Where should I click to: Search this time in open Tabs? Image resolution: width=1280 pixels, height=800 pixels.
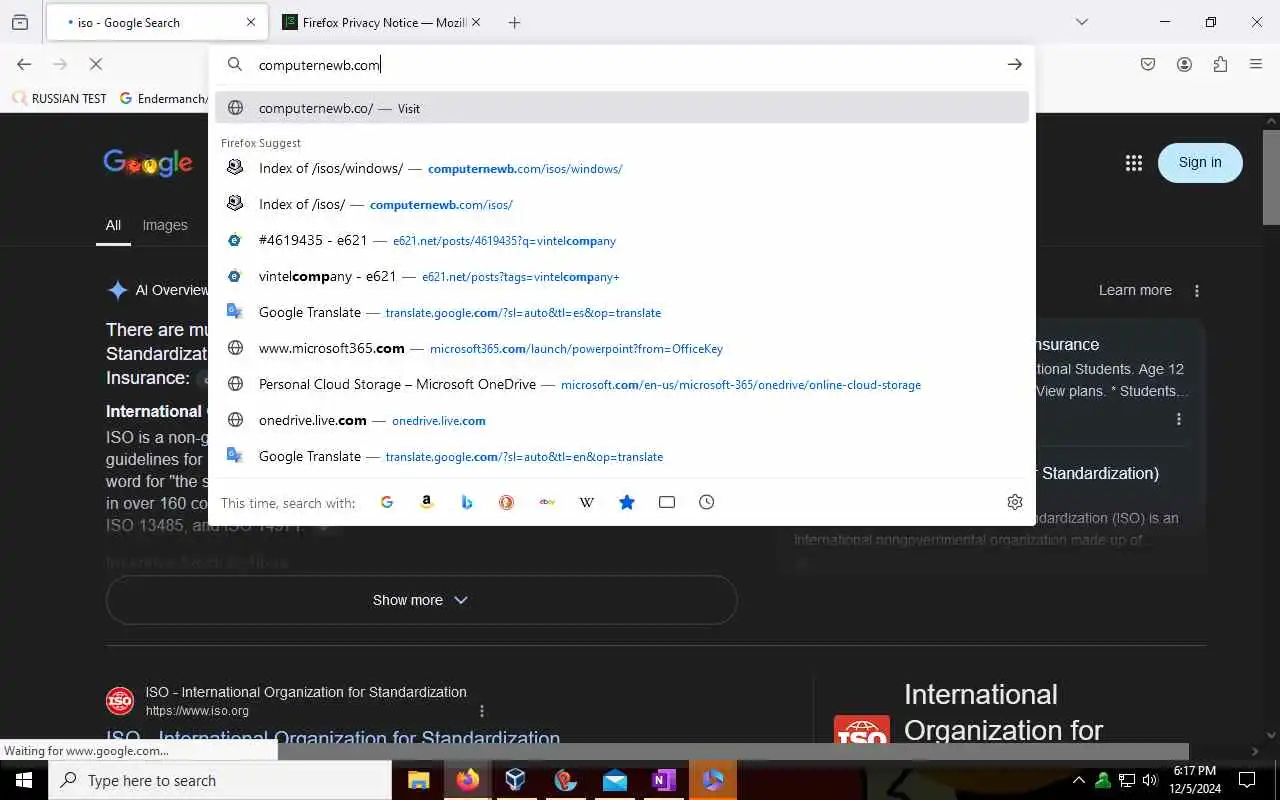667,502
